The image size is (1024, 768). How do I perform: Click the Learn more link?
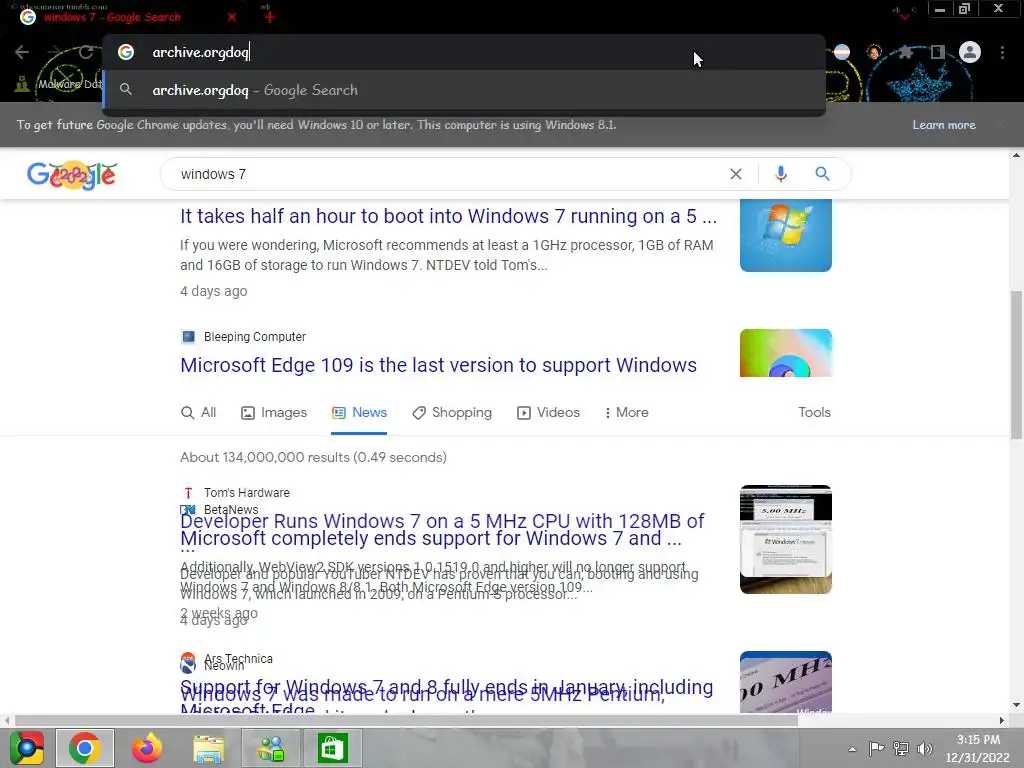coord(944,125)
